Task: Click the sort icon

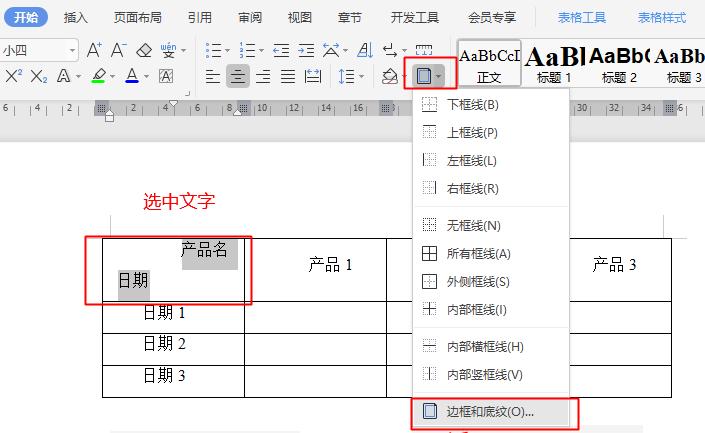Action: pyautogui.click(x=365, y=50)
